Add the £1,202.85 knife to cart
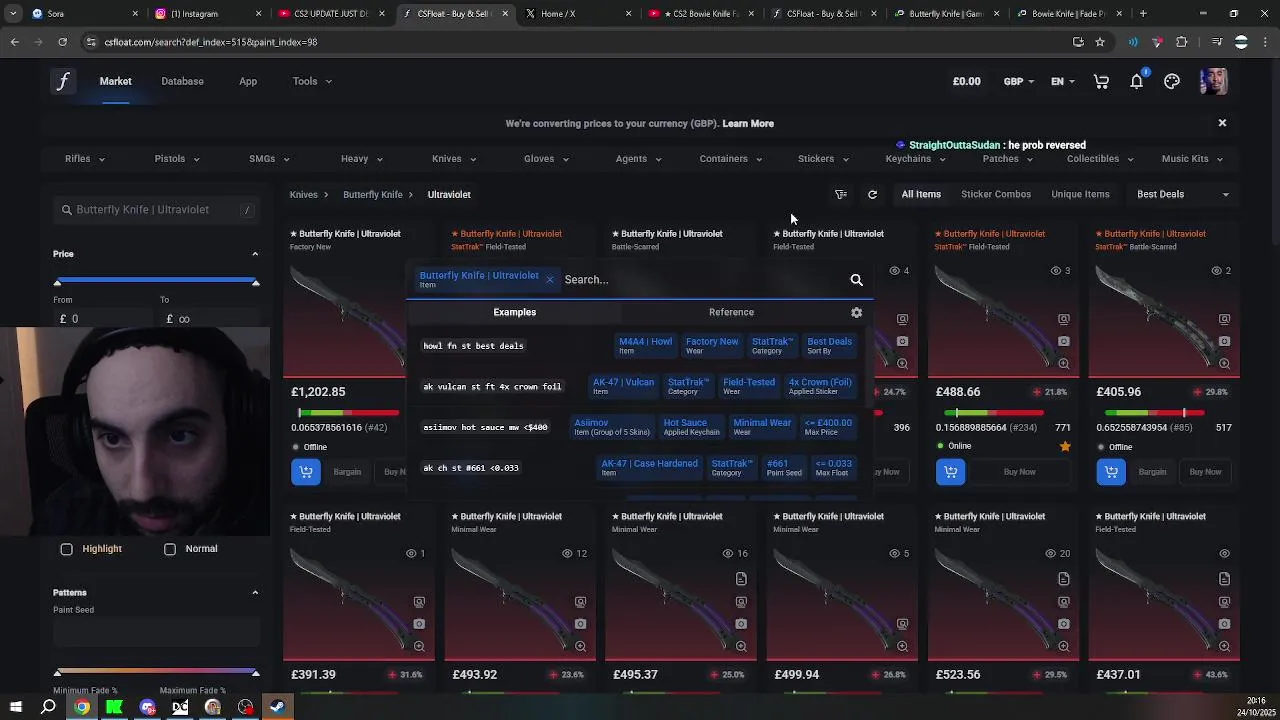 [306, 472]
